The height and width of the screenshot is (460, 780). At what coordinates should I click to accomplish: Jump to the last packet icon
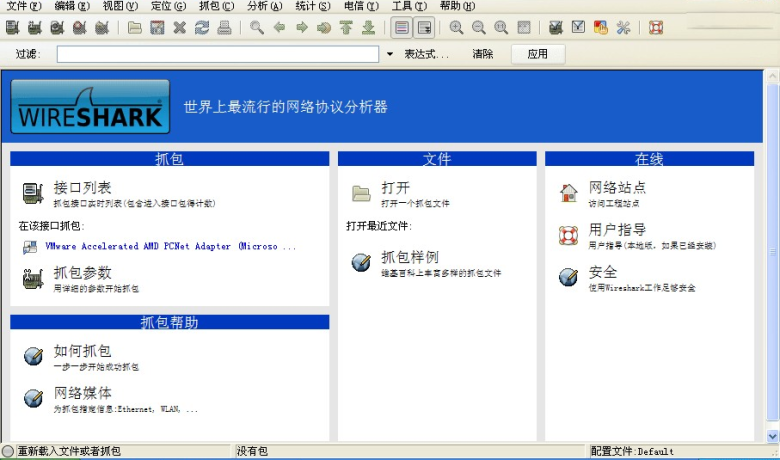(369, 27)
